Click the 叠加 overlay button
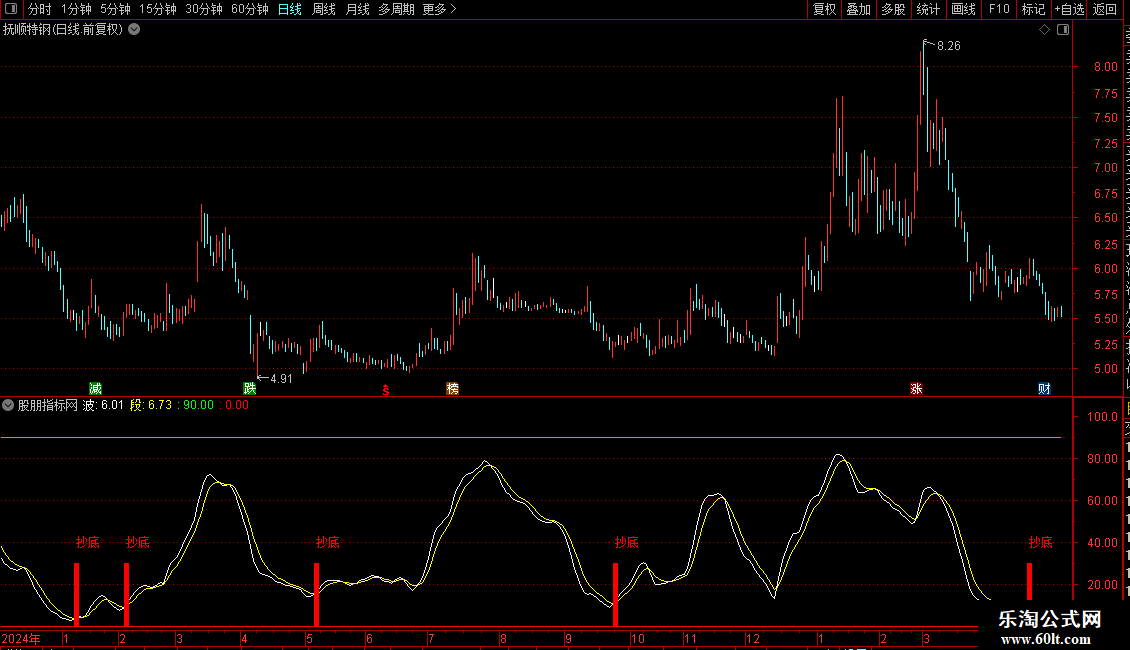 858,9
